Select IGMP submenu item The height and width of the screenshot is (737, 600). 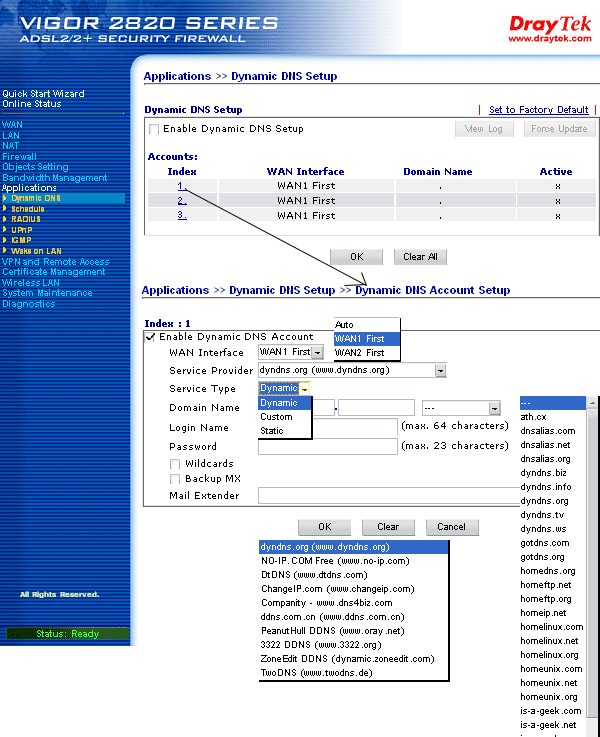click(x=21, y=240)
